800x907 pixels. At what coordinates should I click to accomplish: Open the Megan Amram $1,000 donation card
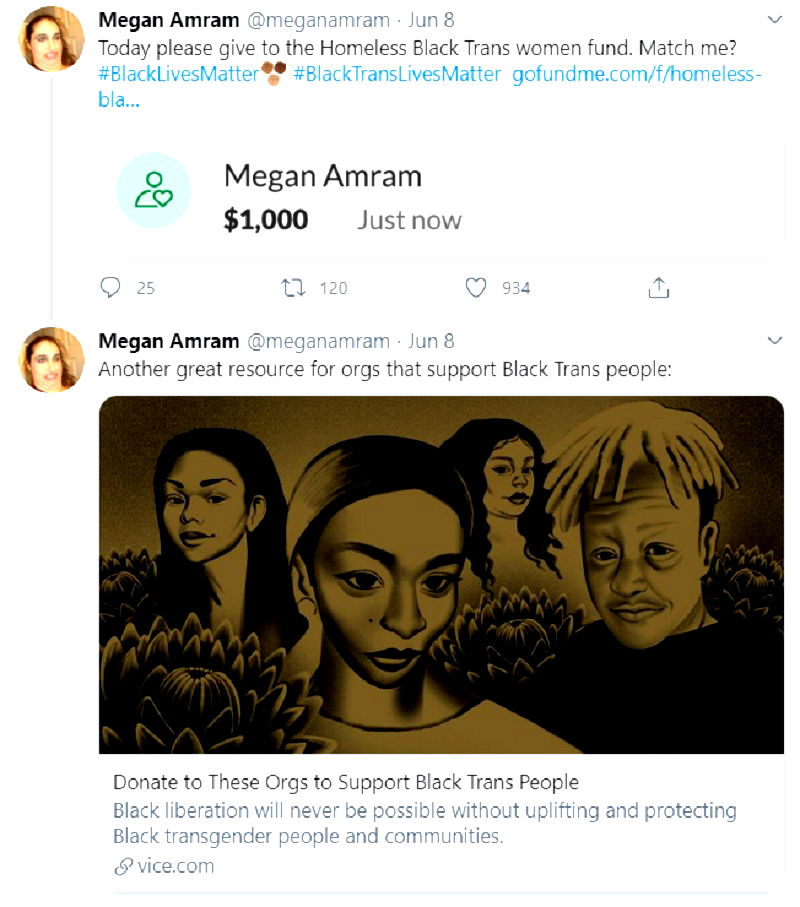coord(440,196)
